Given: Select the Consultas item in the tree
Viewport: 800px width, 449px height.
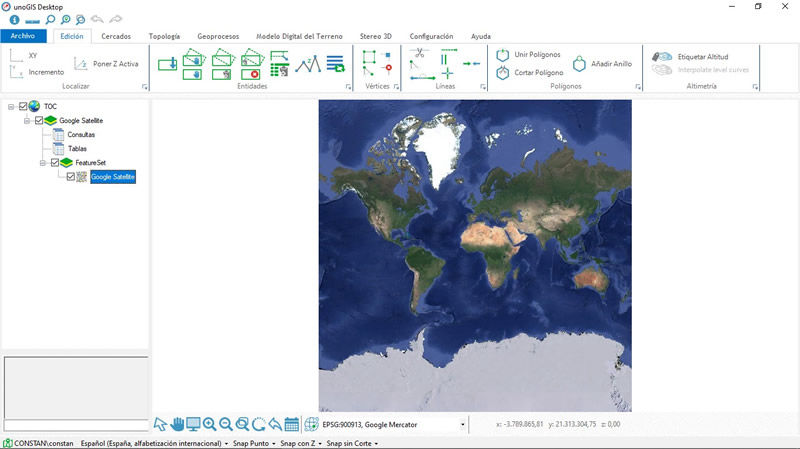Looking at the screenshot, I should pyautogui.click(x=81, y=134).
